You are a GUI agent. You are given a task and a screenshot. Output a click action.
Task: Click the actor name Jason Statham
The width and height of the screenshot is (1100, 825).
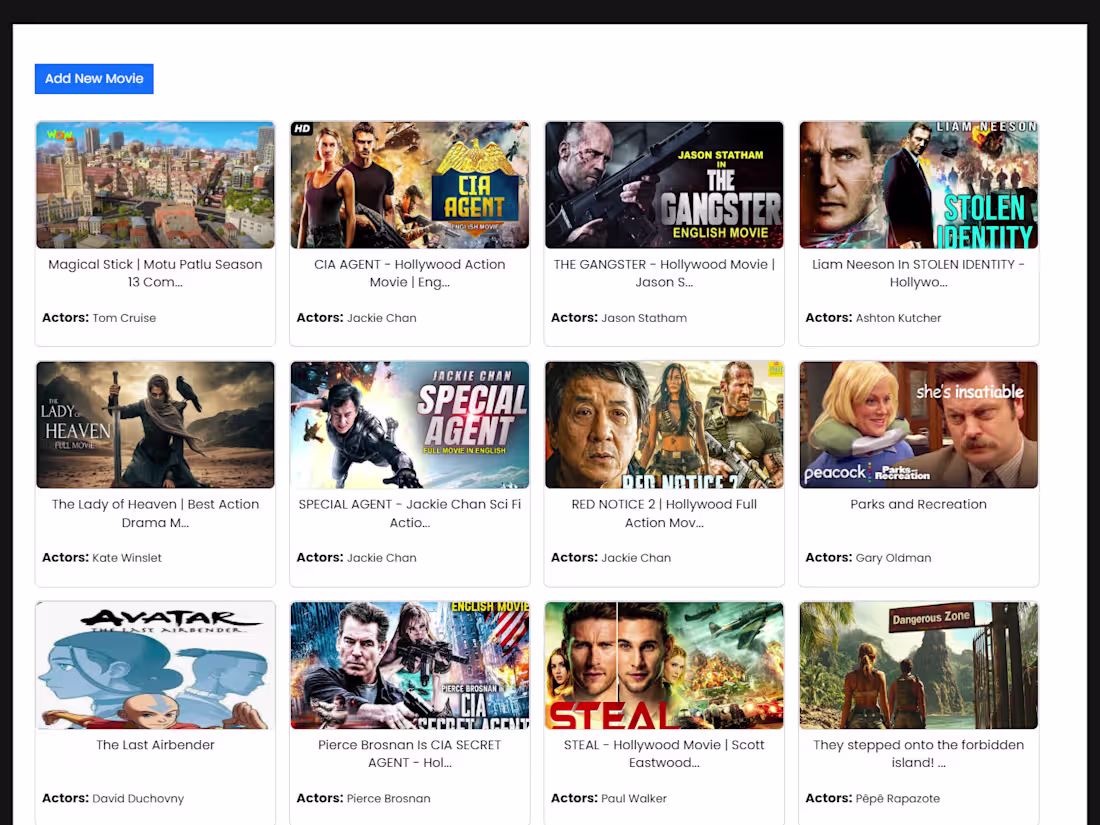tap(646, 317)
